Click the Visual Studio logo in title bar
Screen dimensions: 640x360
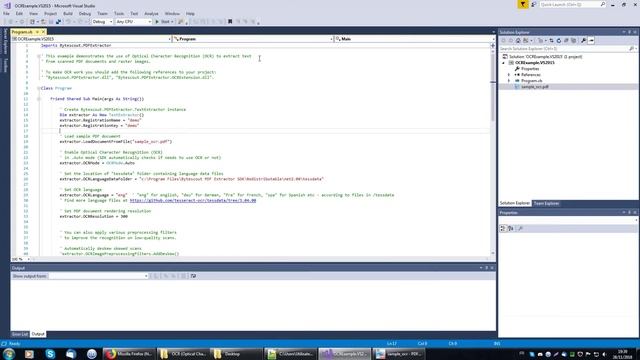[x=7, y=5]
